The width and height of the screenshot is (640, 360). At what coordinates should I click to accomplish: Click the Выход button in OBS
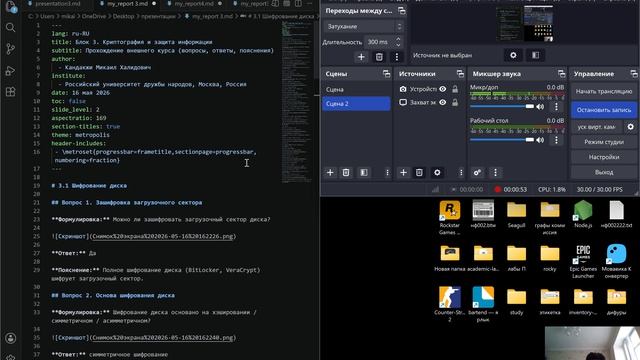604,172
